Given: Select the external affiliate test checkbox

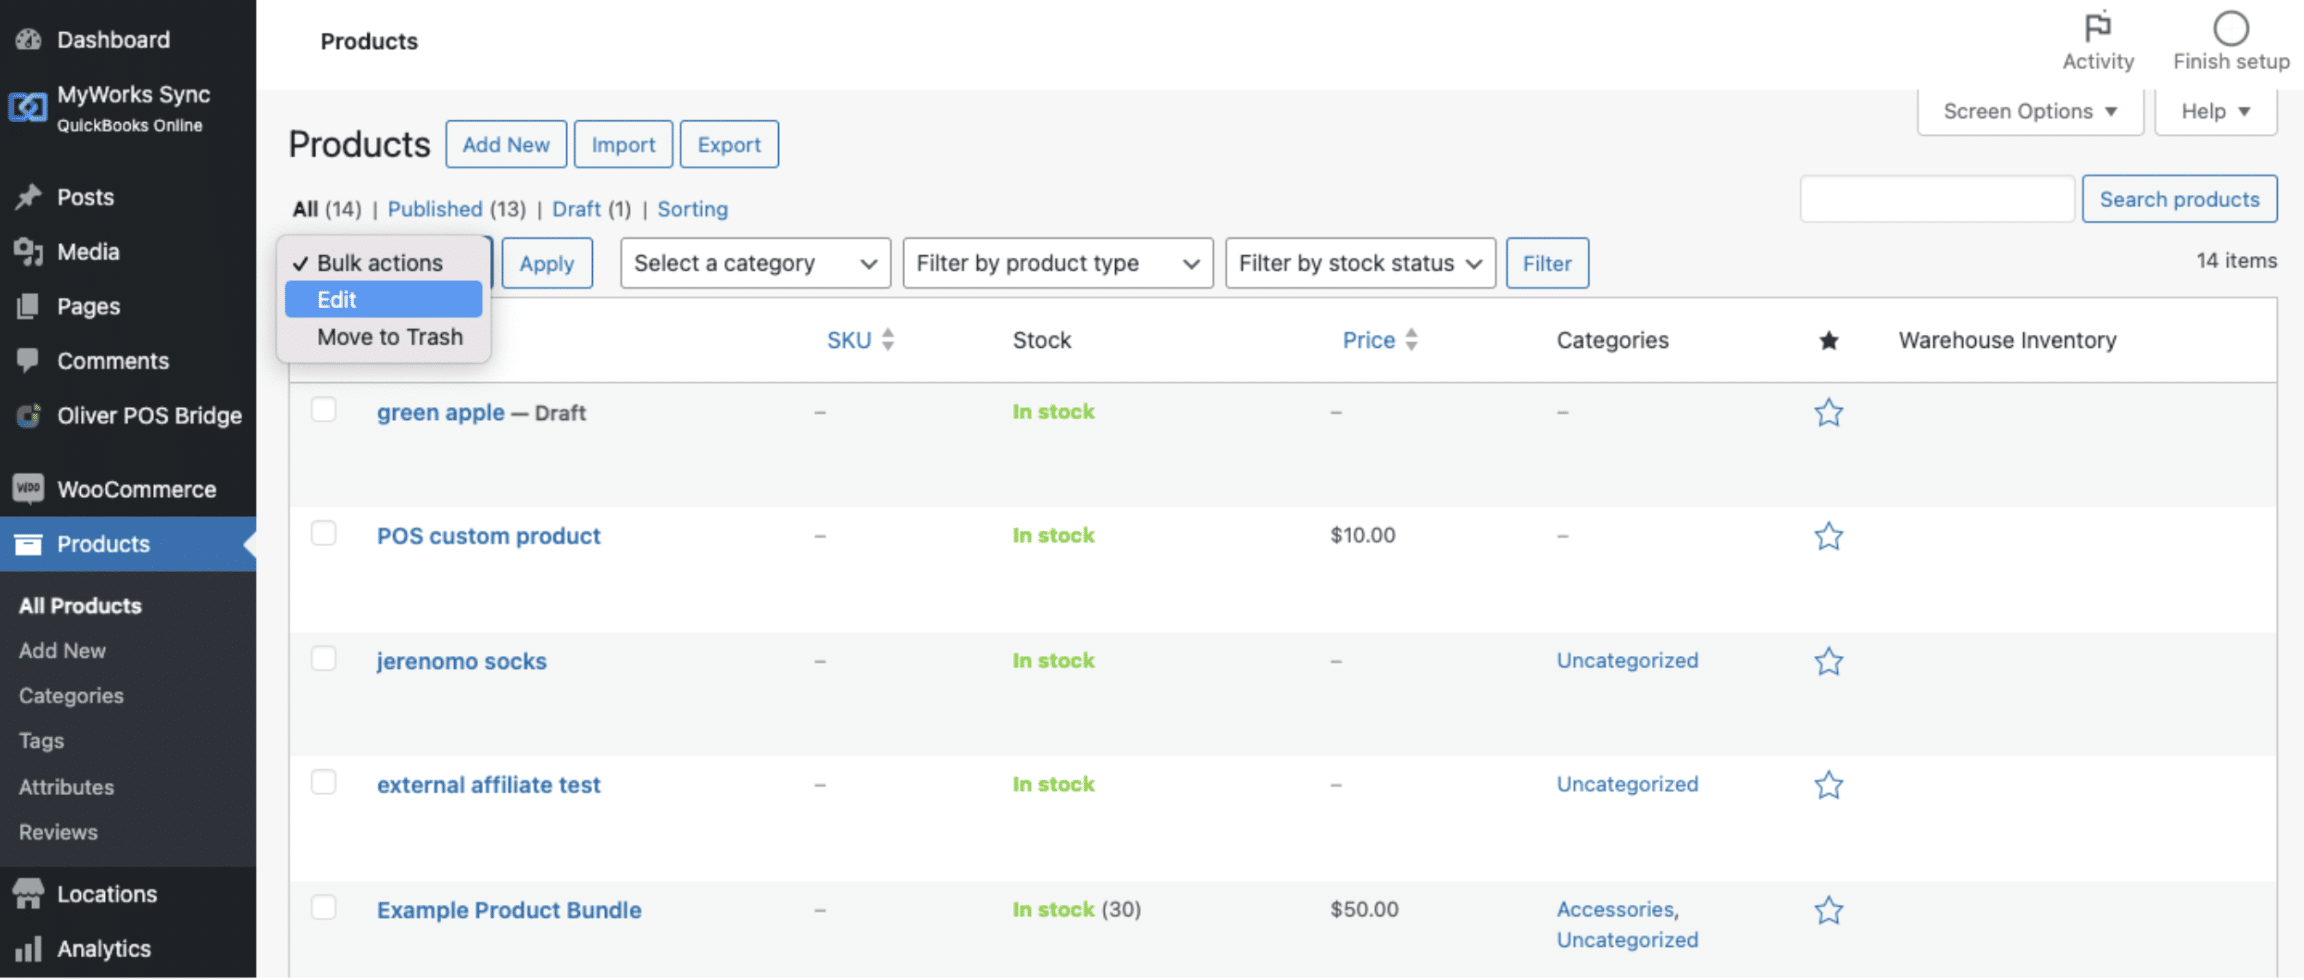Looking at the screenshot, I should pos(323,783).
